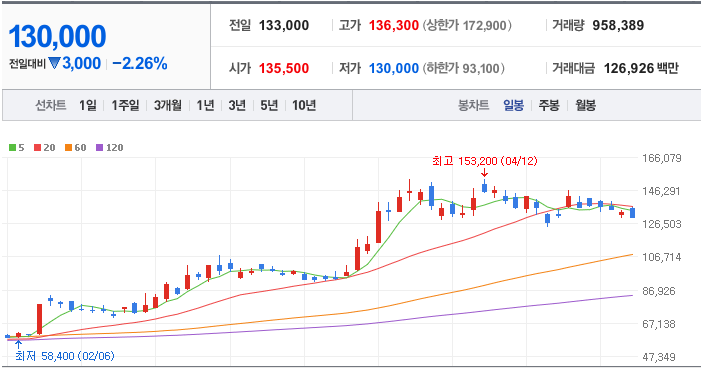Image resolution: width=701 pixels, height=370 pixels.
Task: Click the 하한가 93,100 text
Action: tap(464, 68)
